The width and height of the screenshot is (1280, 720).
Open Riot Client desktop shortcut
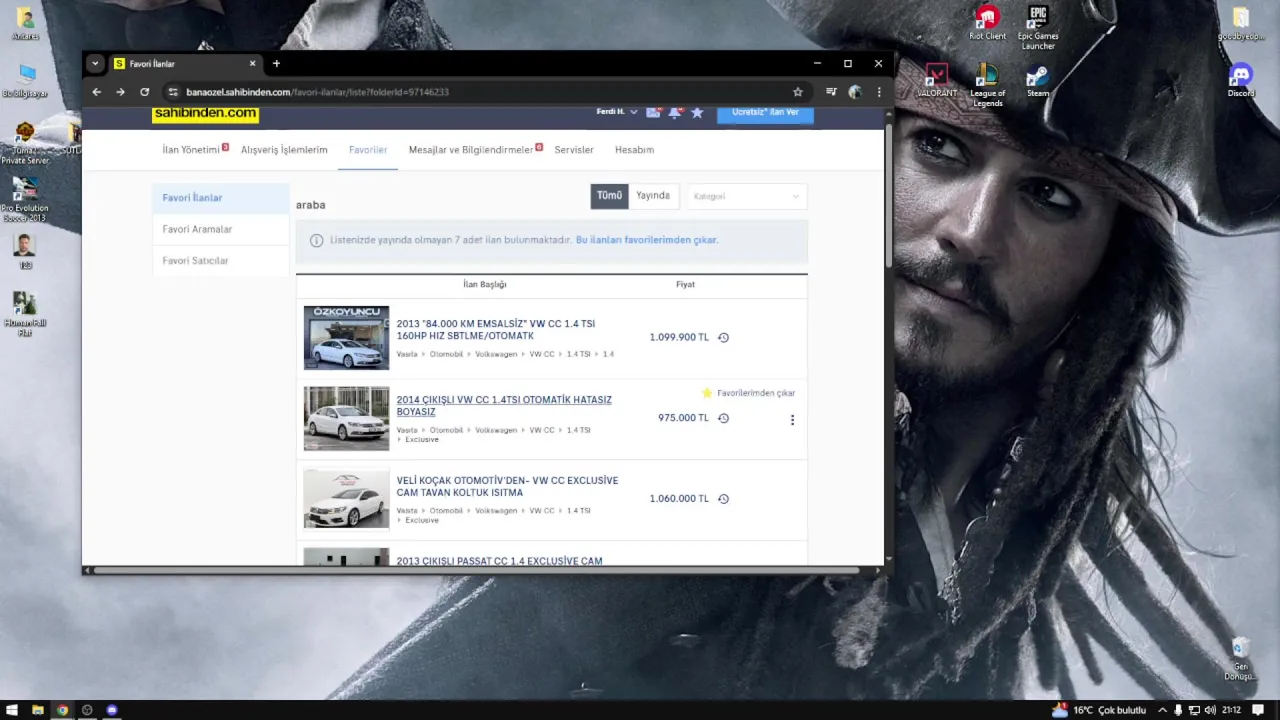click(987, 23)
